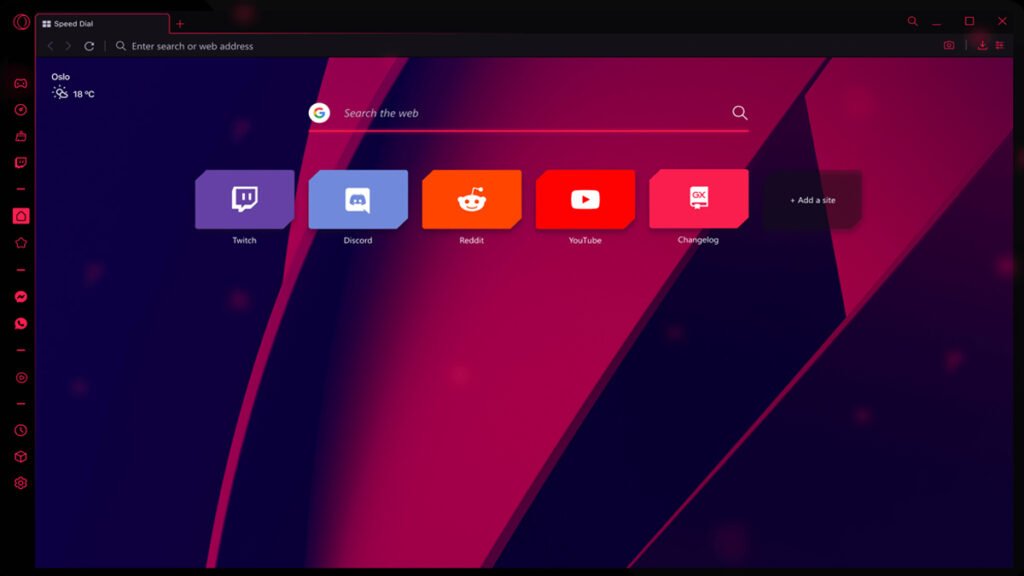Open a new tab with the plus button
1024x576 pixels.
click(180, 22)
